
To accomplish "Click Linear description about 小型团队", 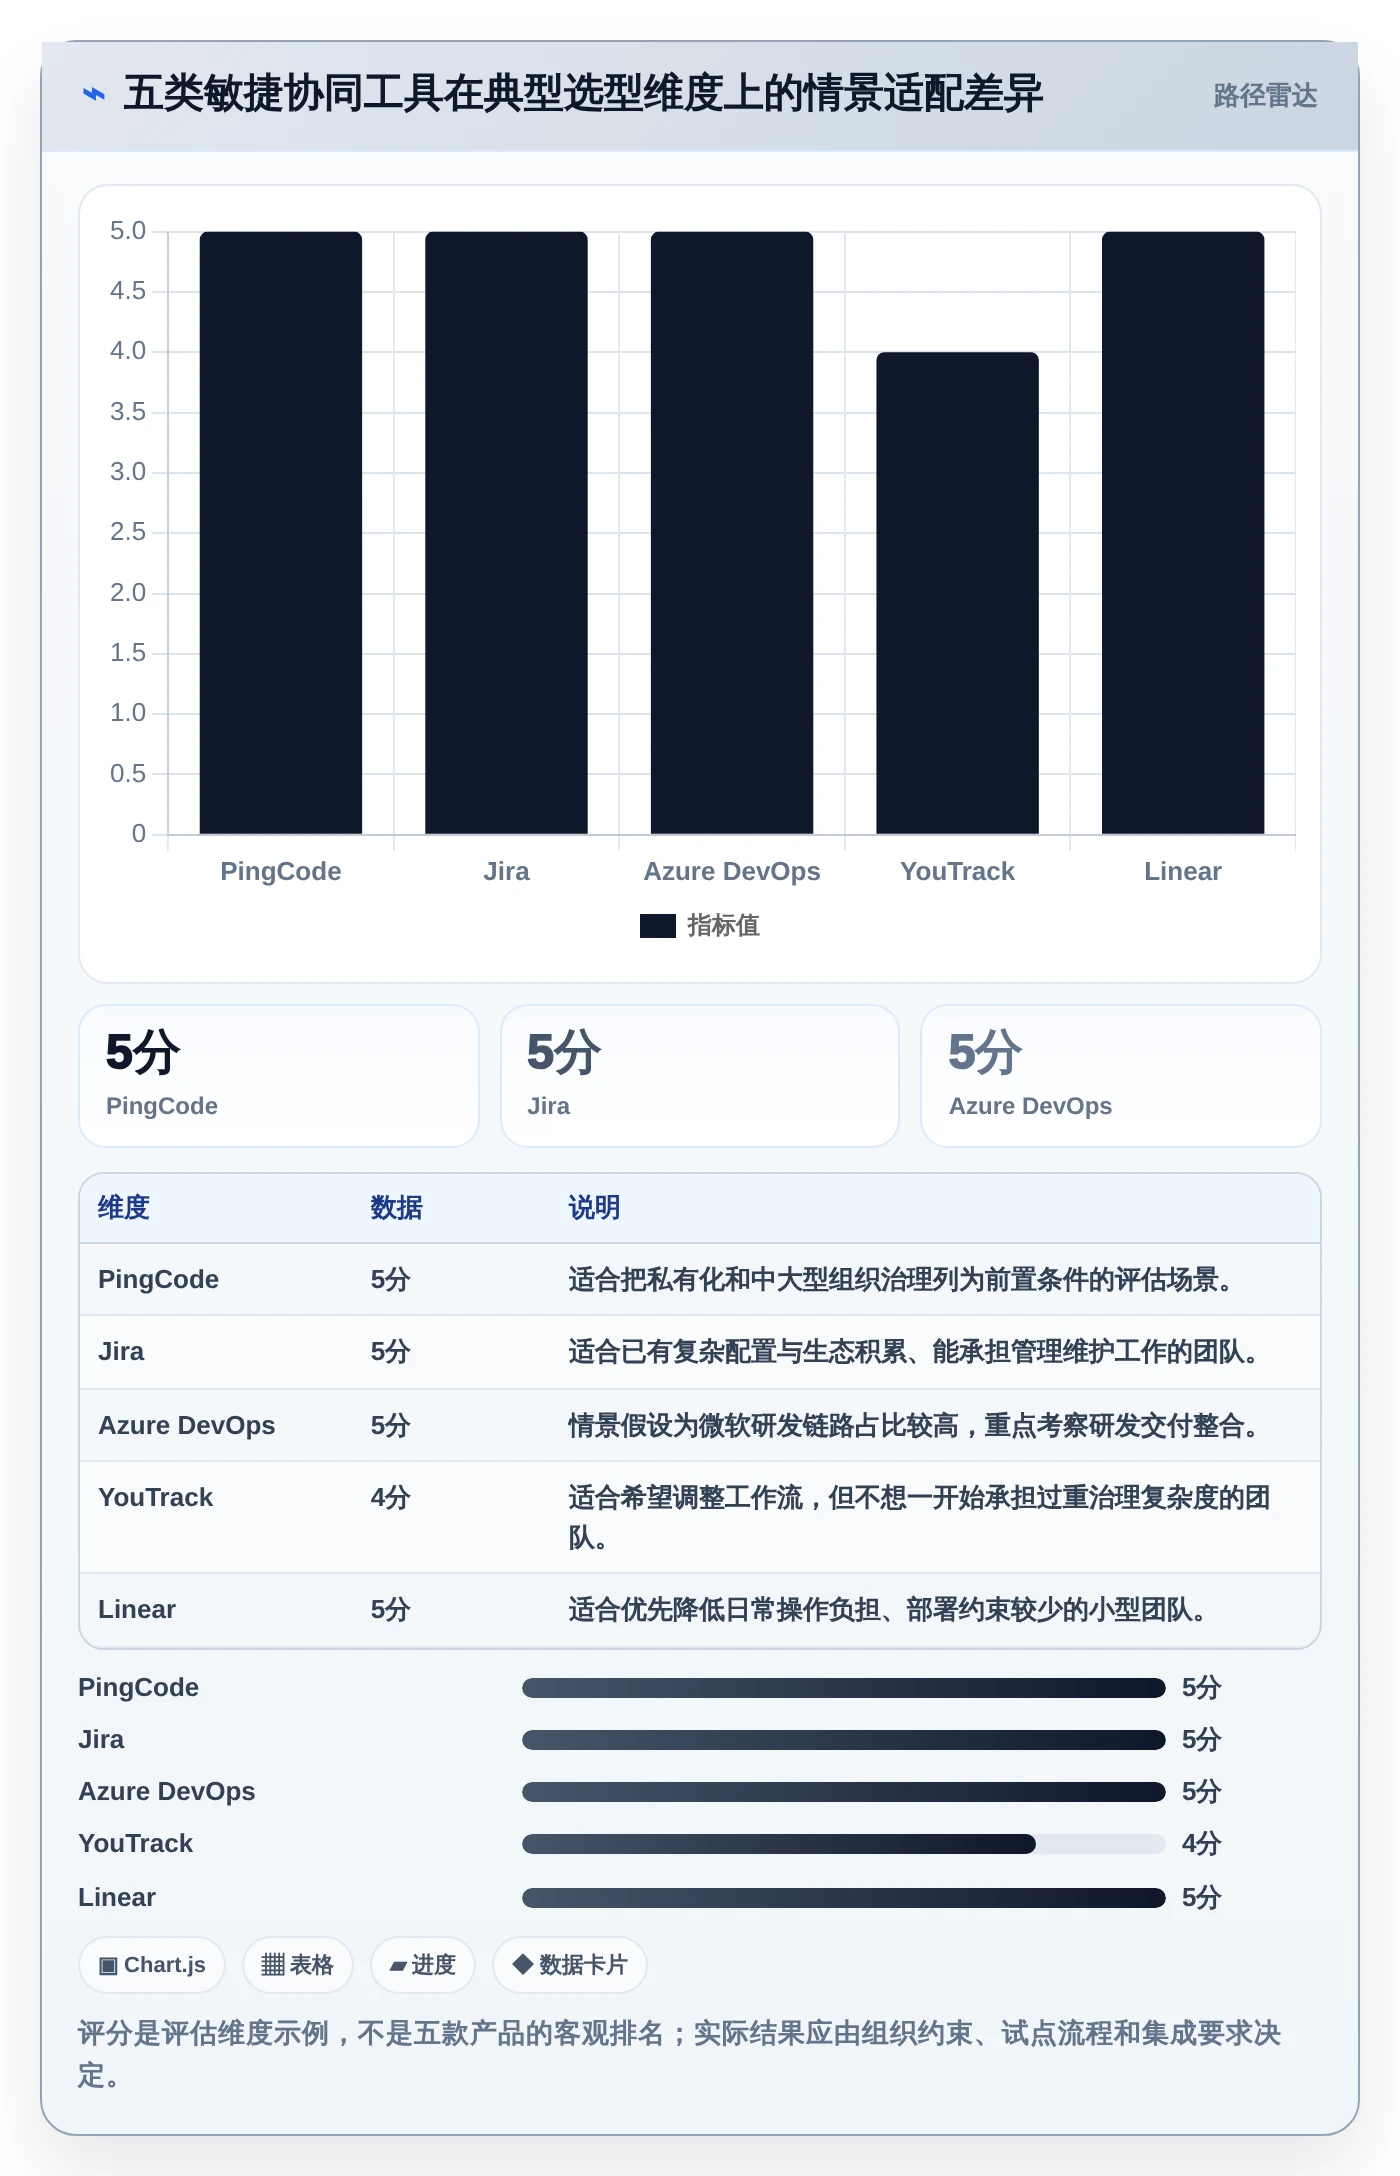I will pos(888,1610).
